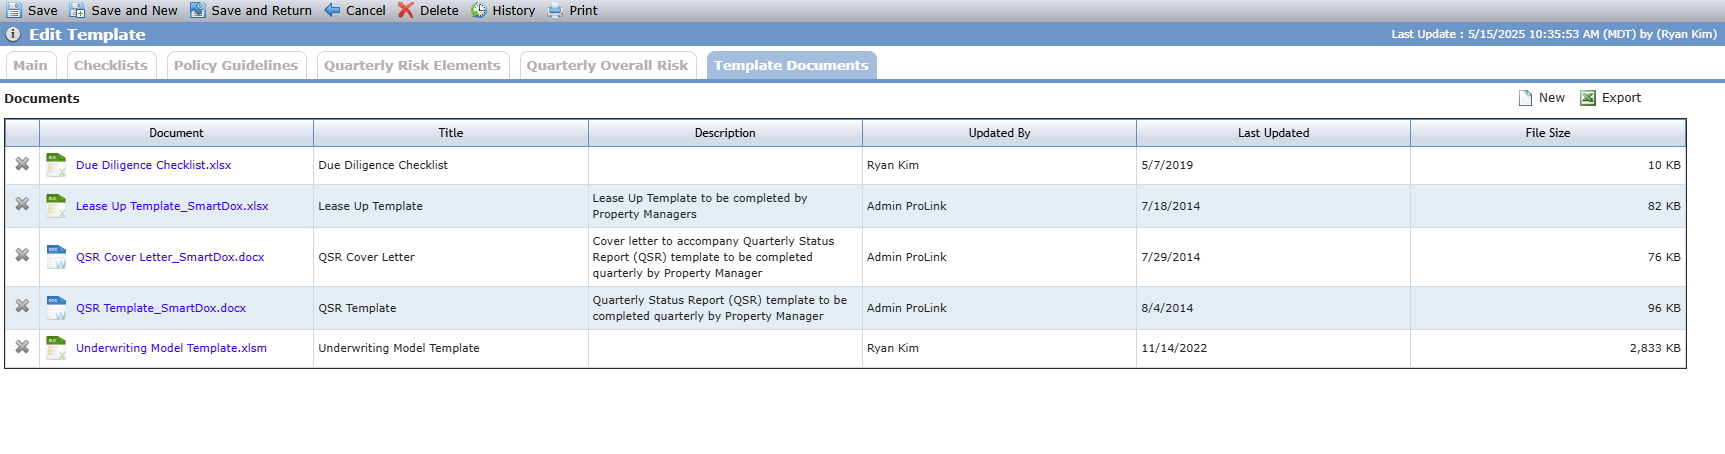Image resolution: width=1725 pixels, height=454 pixels.
Task: Open the Checklists tab
Action: [x=111, y=65]
